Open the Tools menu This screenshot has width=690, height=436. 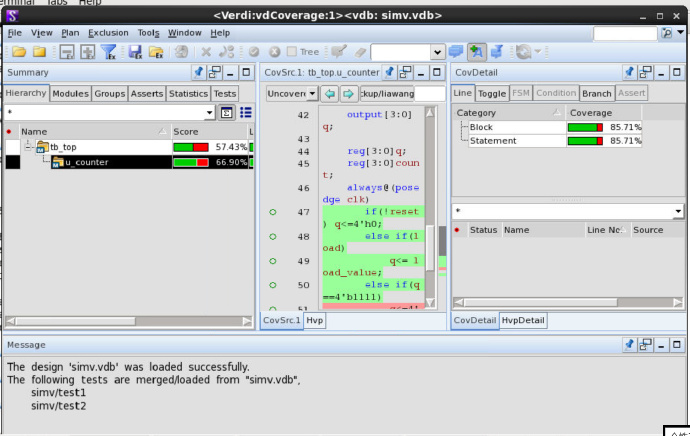[x=148, y=33]
